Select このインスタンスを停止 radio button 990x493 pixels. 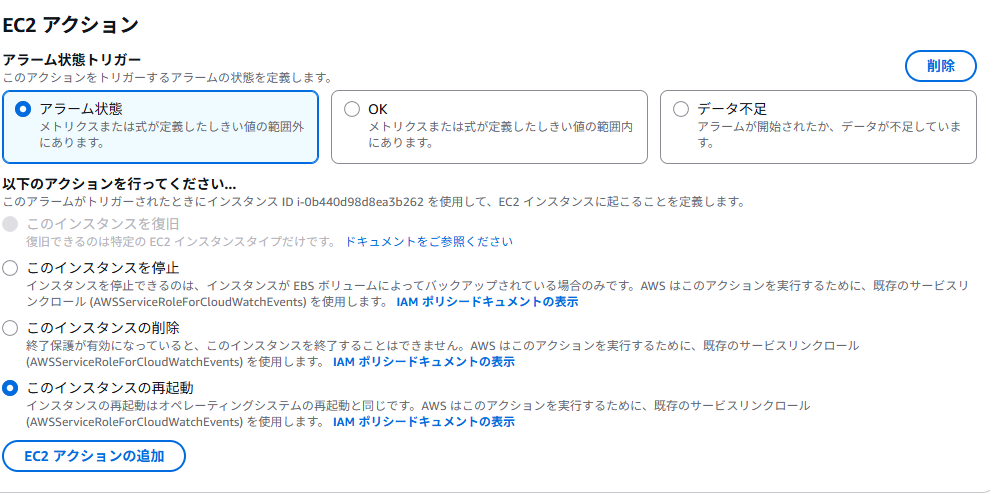pyautogui.click(x=10, y=268)
